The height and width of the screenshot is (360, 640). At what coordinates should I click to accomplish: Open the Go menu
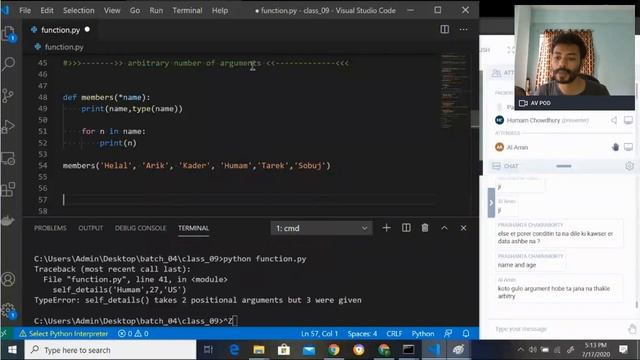135,10
